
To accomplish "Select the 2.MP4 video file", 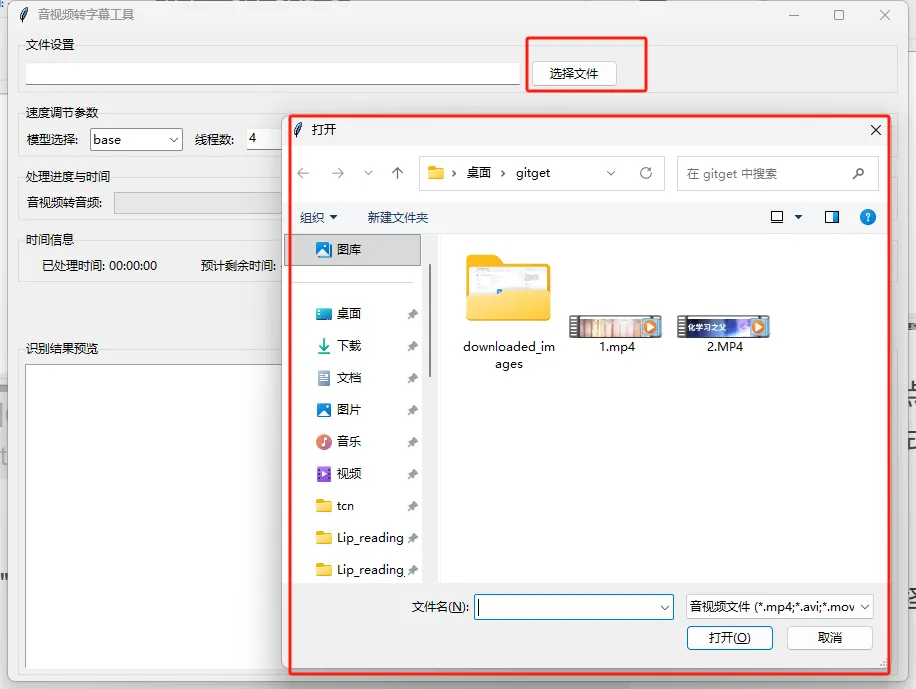I will tap(724, 334).
